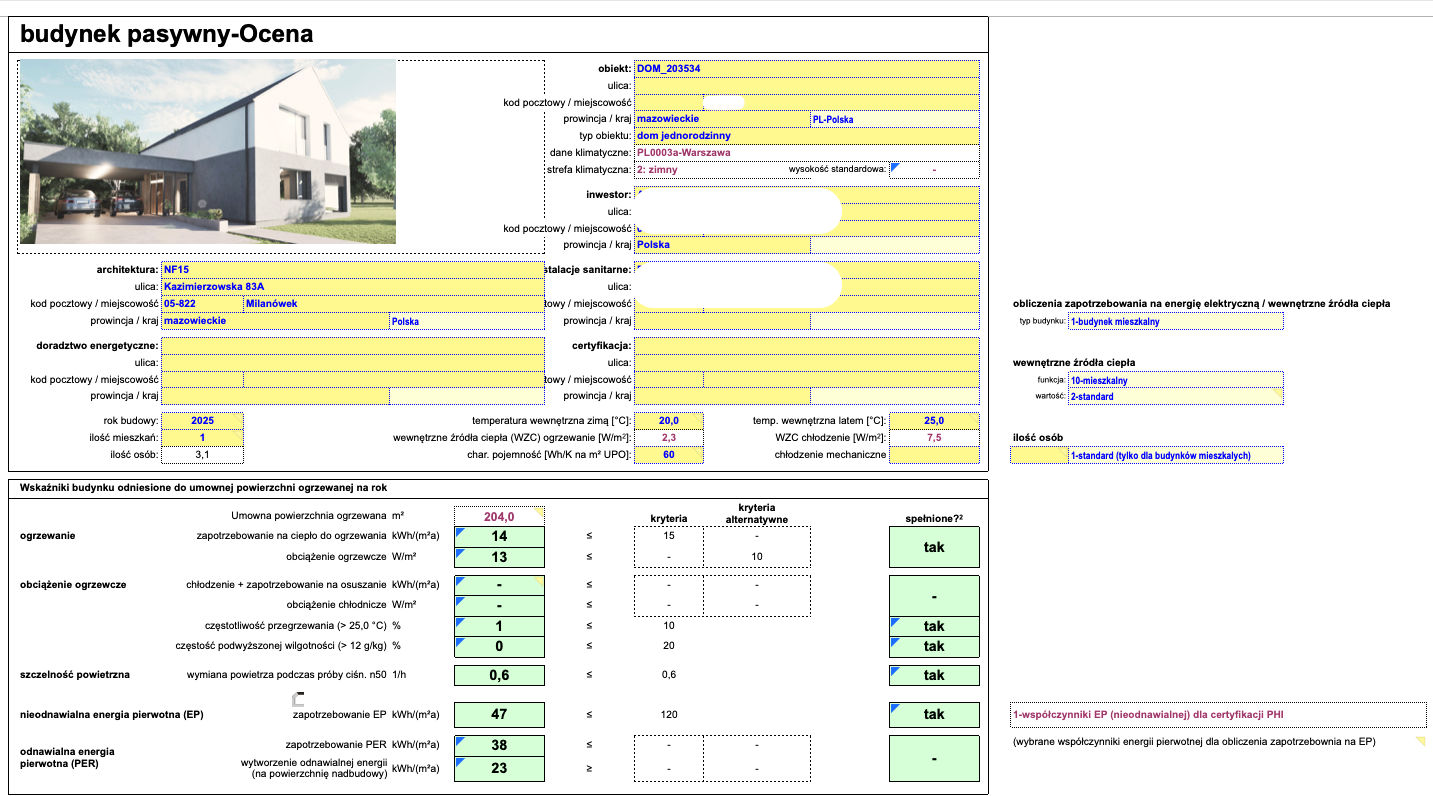
Task: Click the 'tak' result for szczelność powietrzna
Action: coord(933,675)
